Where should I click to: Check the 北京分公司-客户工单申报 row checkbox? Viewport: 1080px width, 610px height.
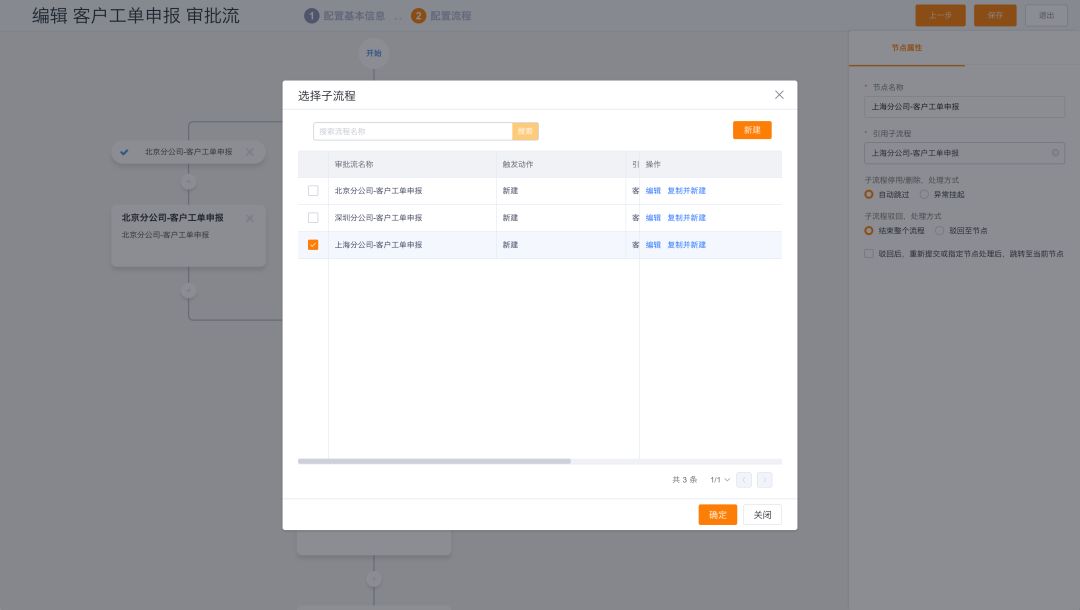(313, 191)
